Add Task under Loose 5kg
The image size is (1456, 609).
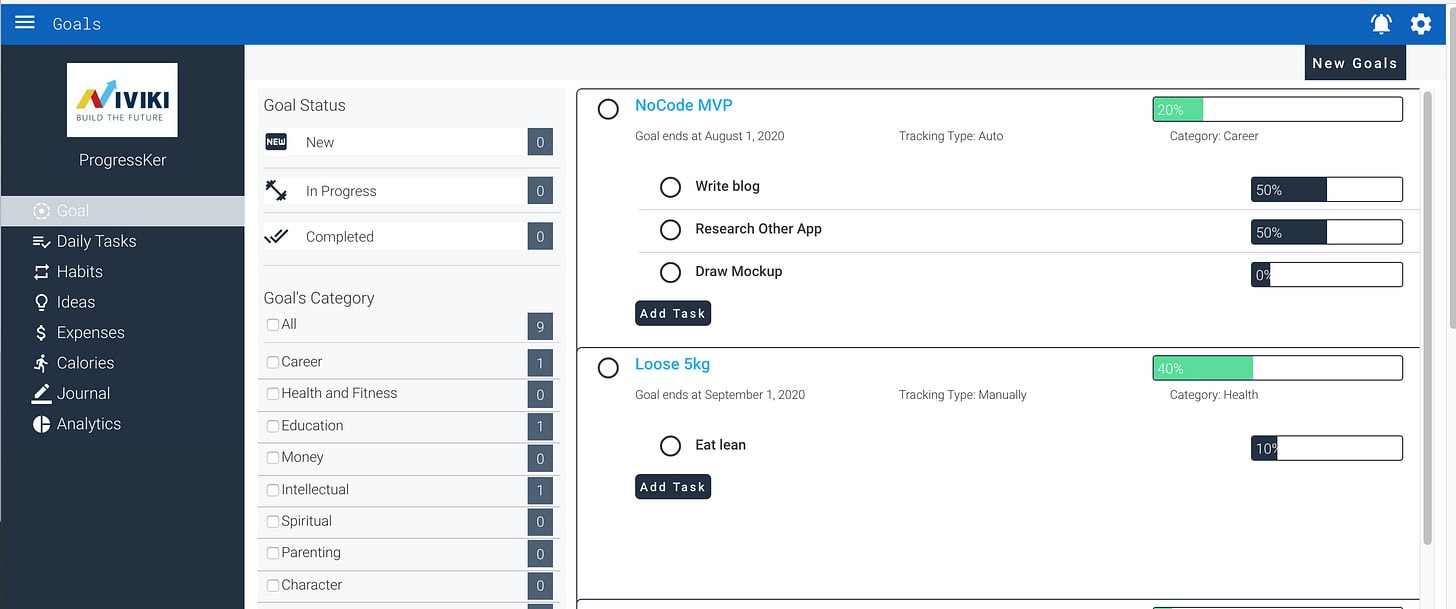coord(673,487)
